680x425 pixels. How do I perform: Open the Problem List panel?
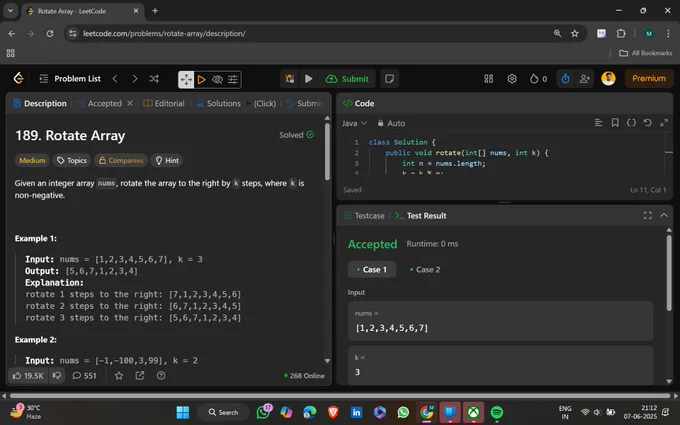(x=70, y=78)
